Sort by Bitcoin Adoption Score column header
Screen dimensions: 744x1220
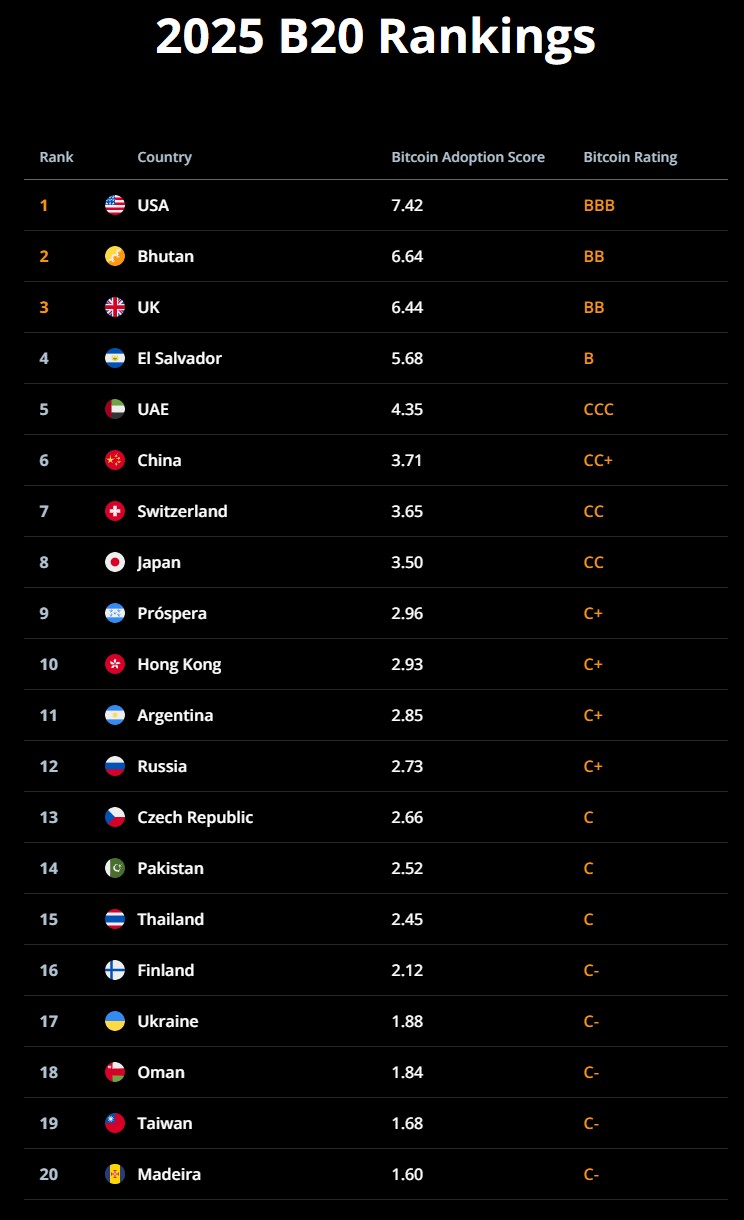point(468,157)
